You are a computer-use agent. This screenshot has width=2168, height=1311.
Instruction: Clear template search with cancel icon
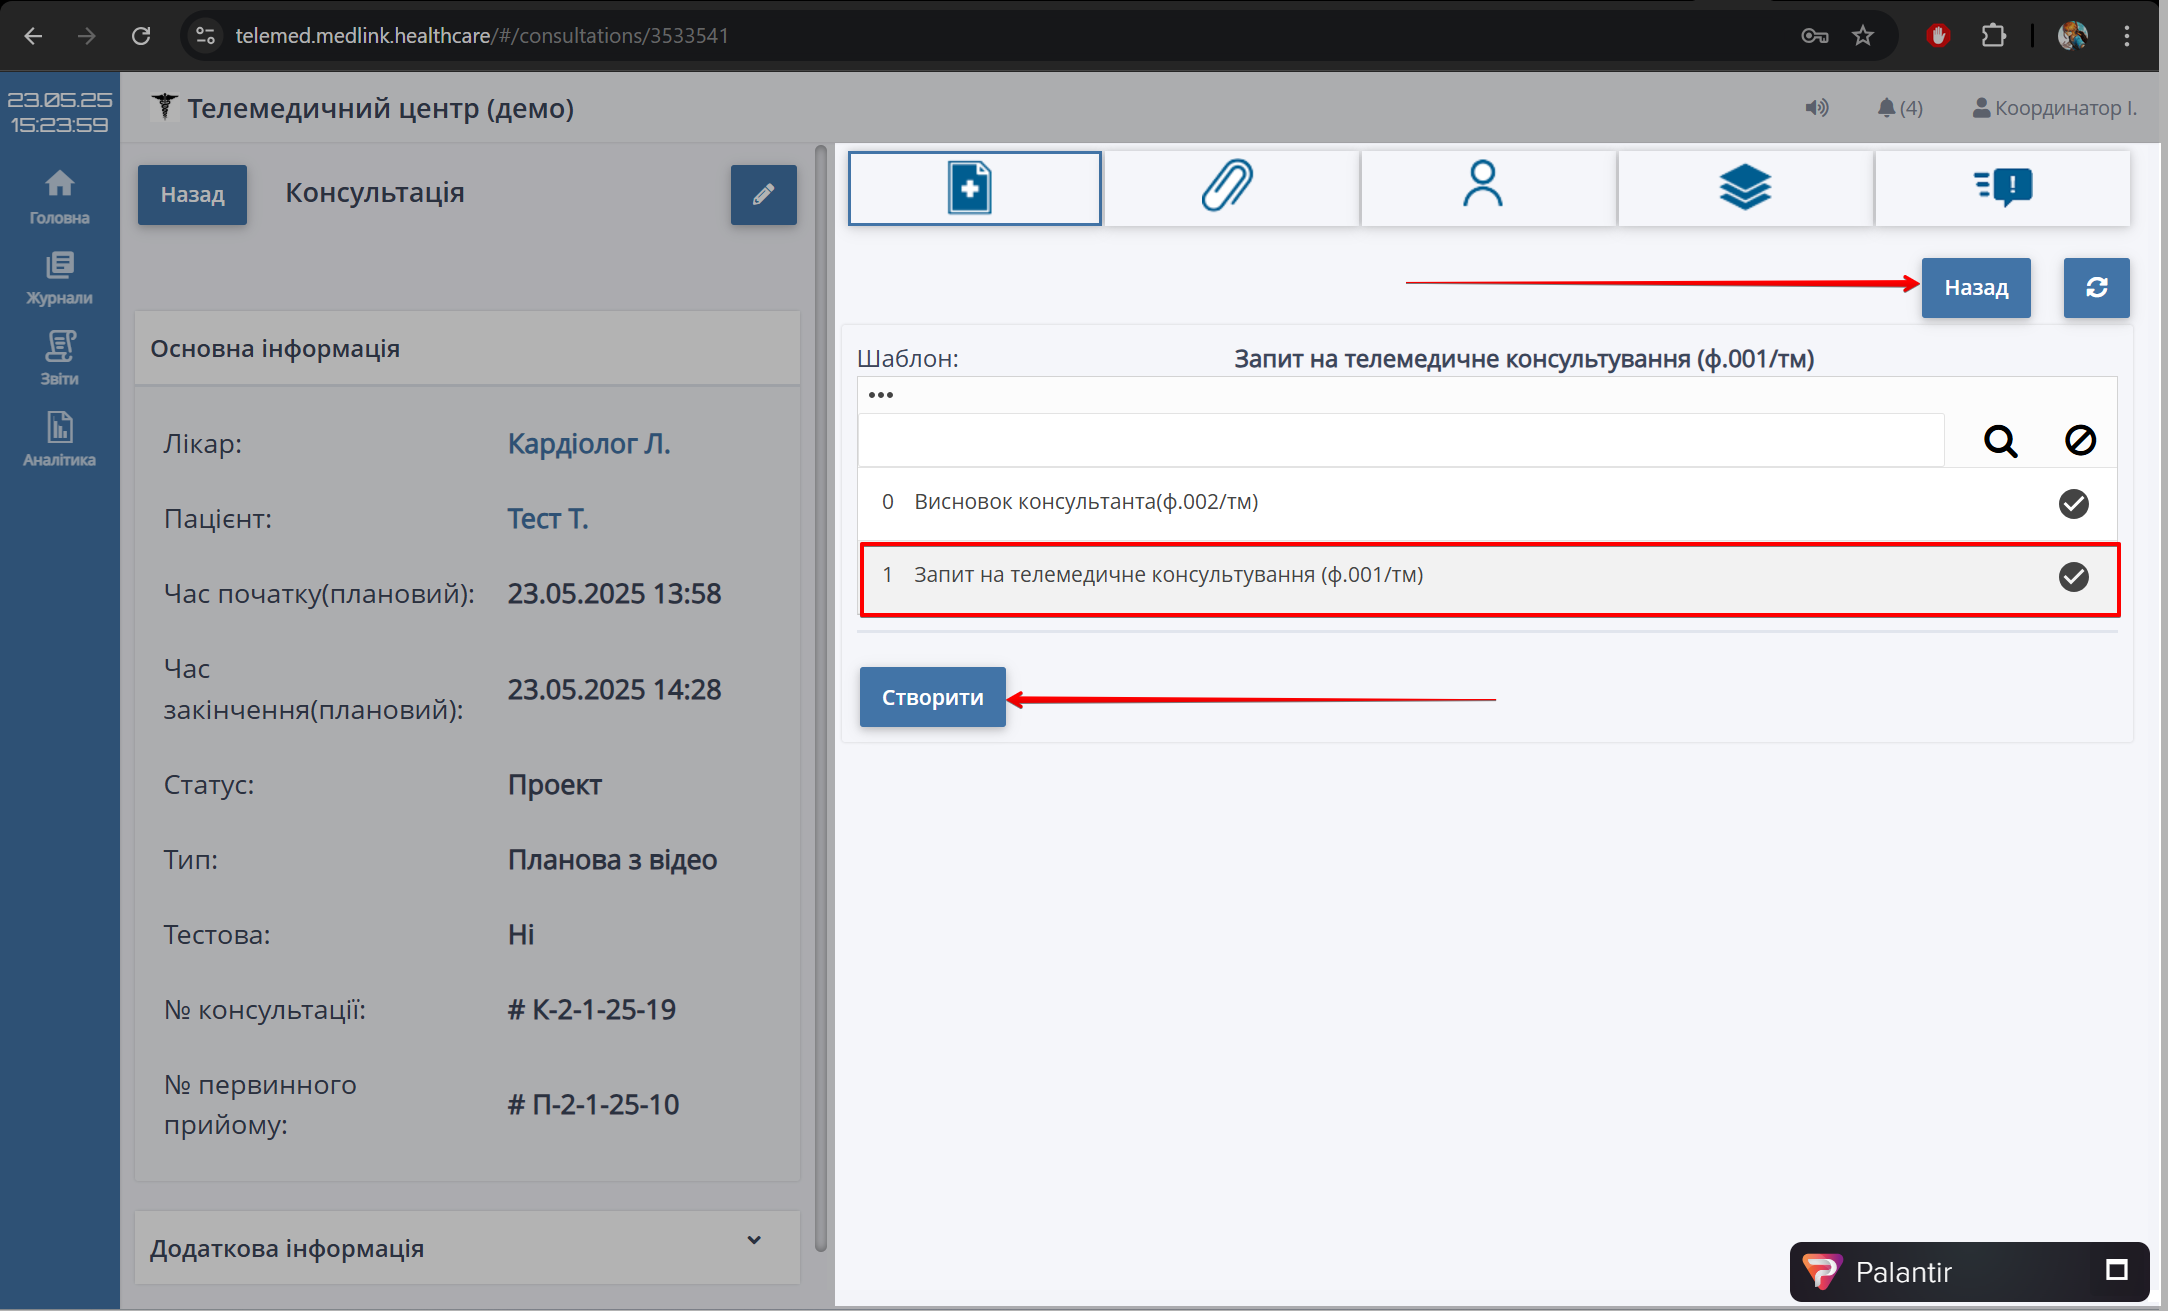coord(2080,441)
